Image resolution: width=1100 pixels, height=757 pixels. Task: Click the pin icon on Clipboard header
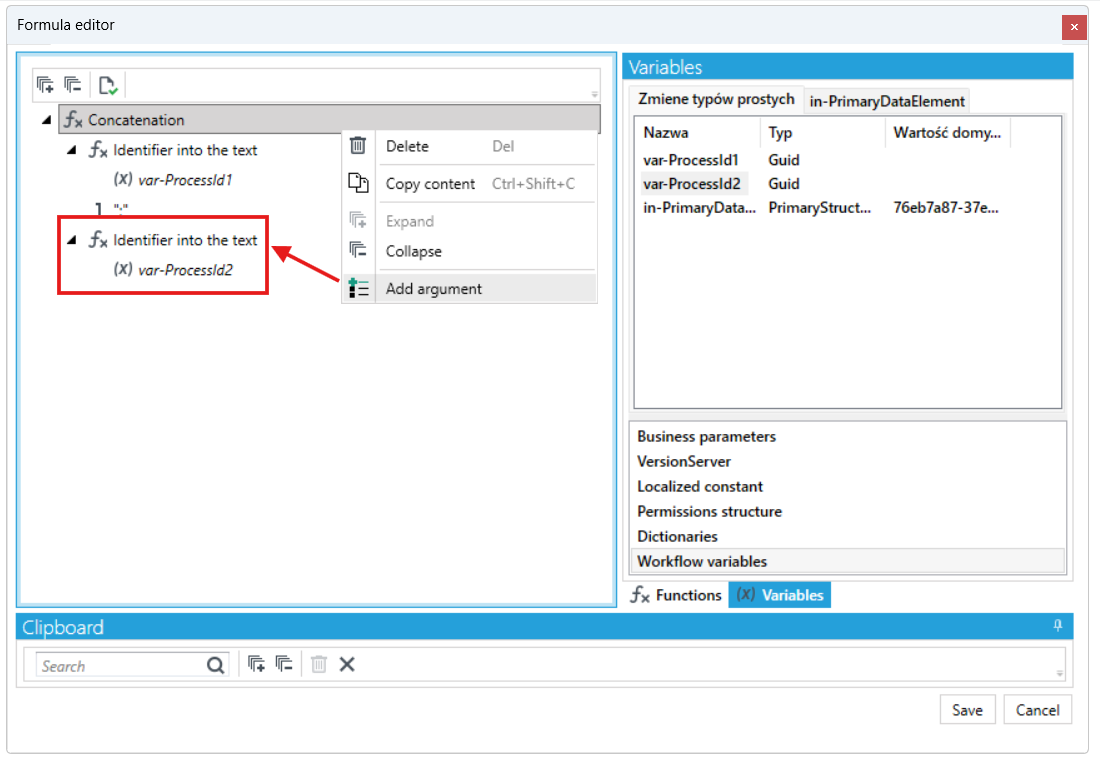(1058, 625)
